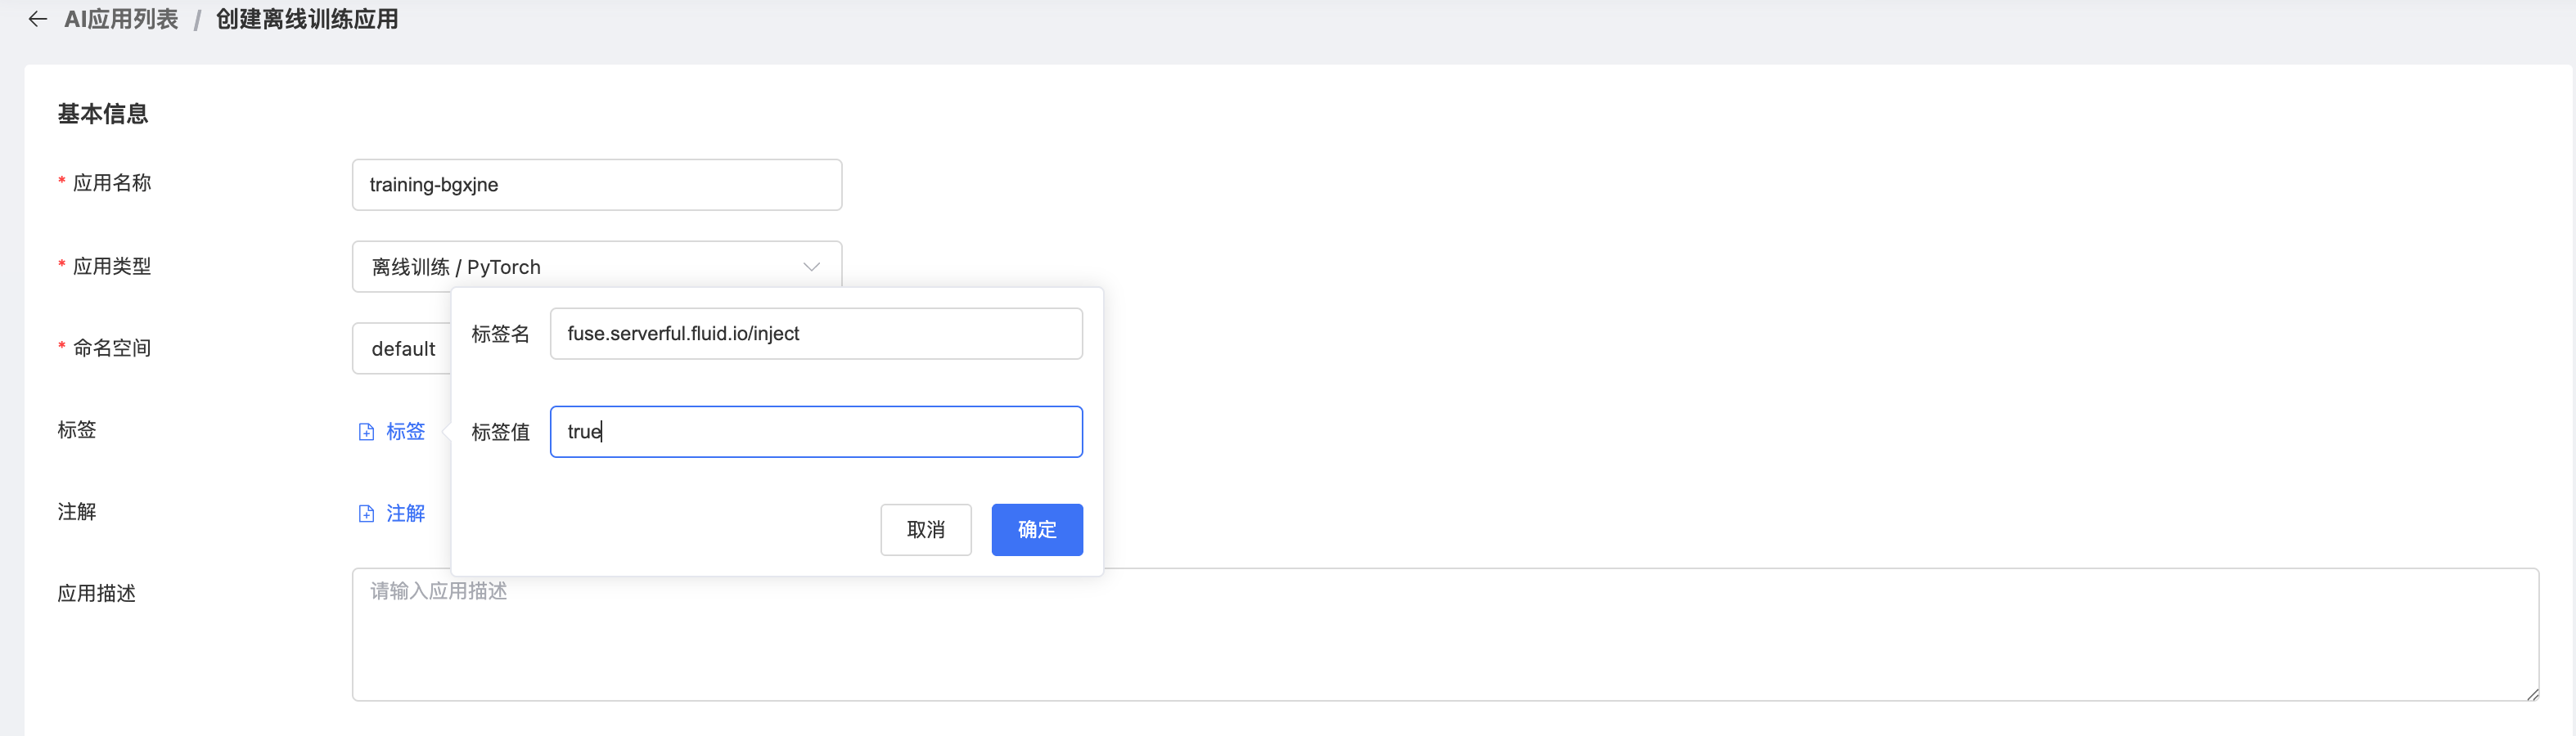Click the 标签值 label in the popover
This screenshot has width=2576, height=736.
coord(500,432)
